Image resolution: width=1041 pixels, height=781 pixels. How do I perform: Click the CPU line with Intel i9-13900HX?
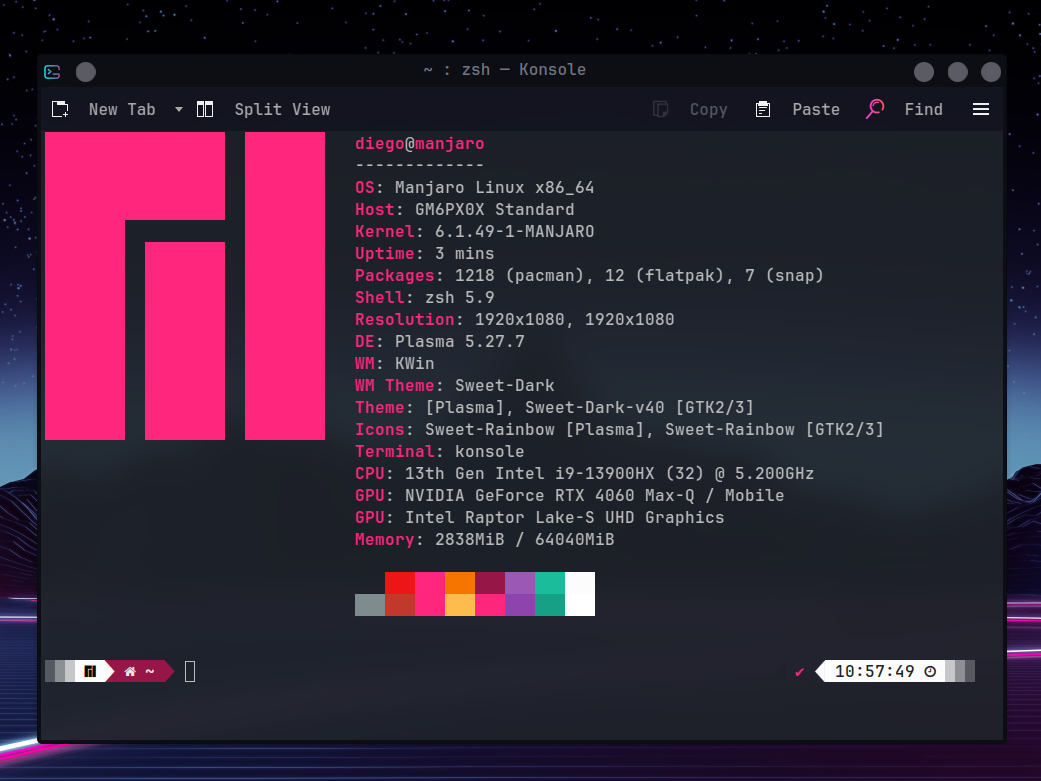(x=584, y=472)
